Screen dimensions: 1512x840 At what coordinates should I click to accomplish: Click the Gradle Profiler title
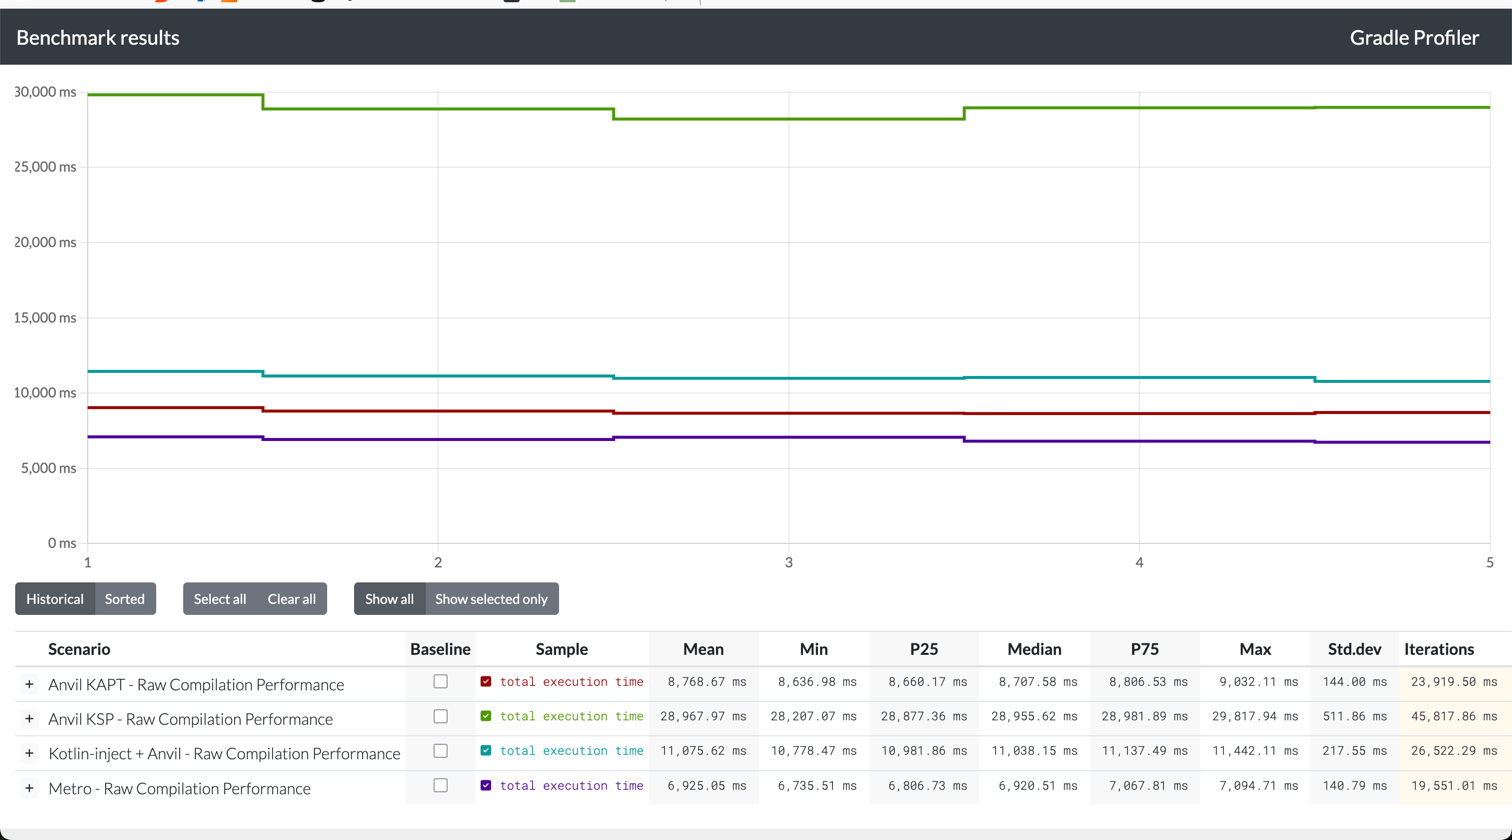[x=1414, y=38]
